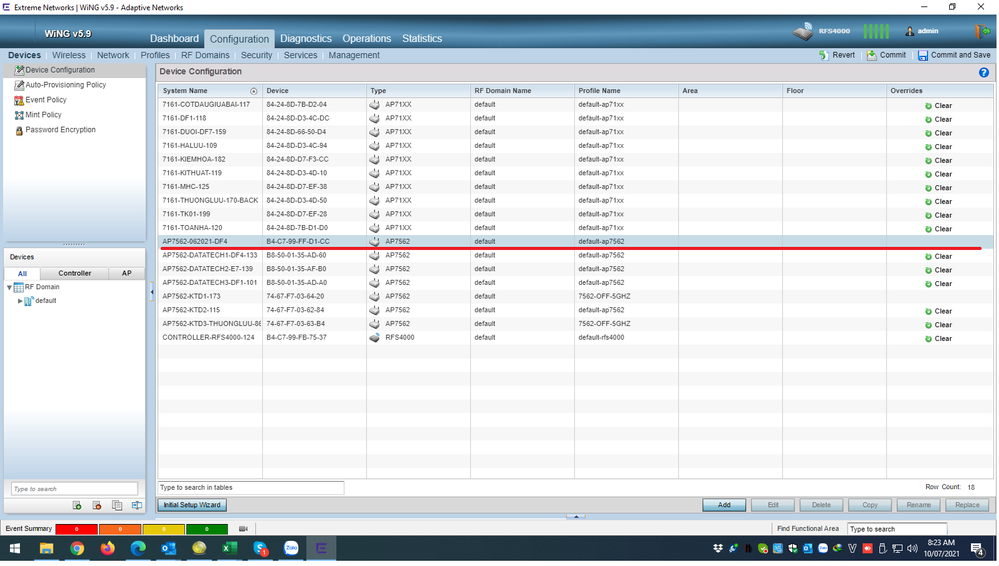Click the Edit button

[773, 505]
